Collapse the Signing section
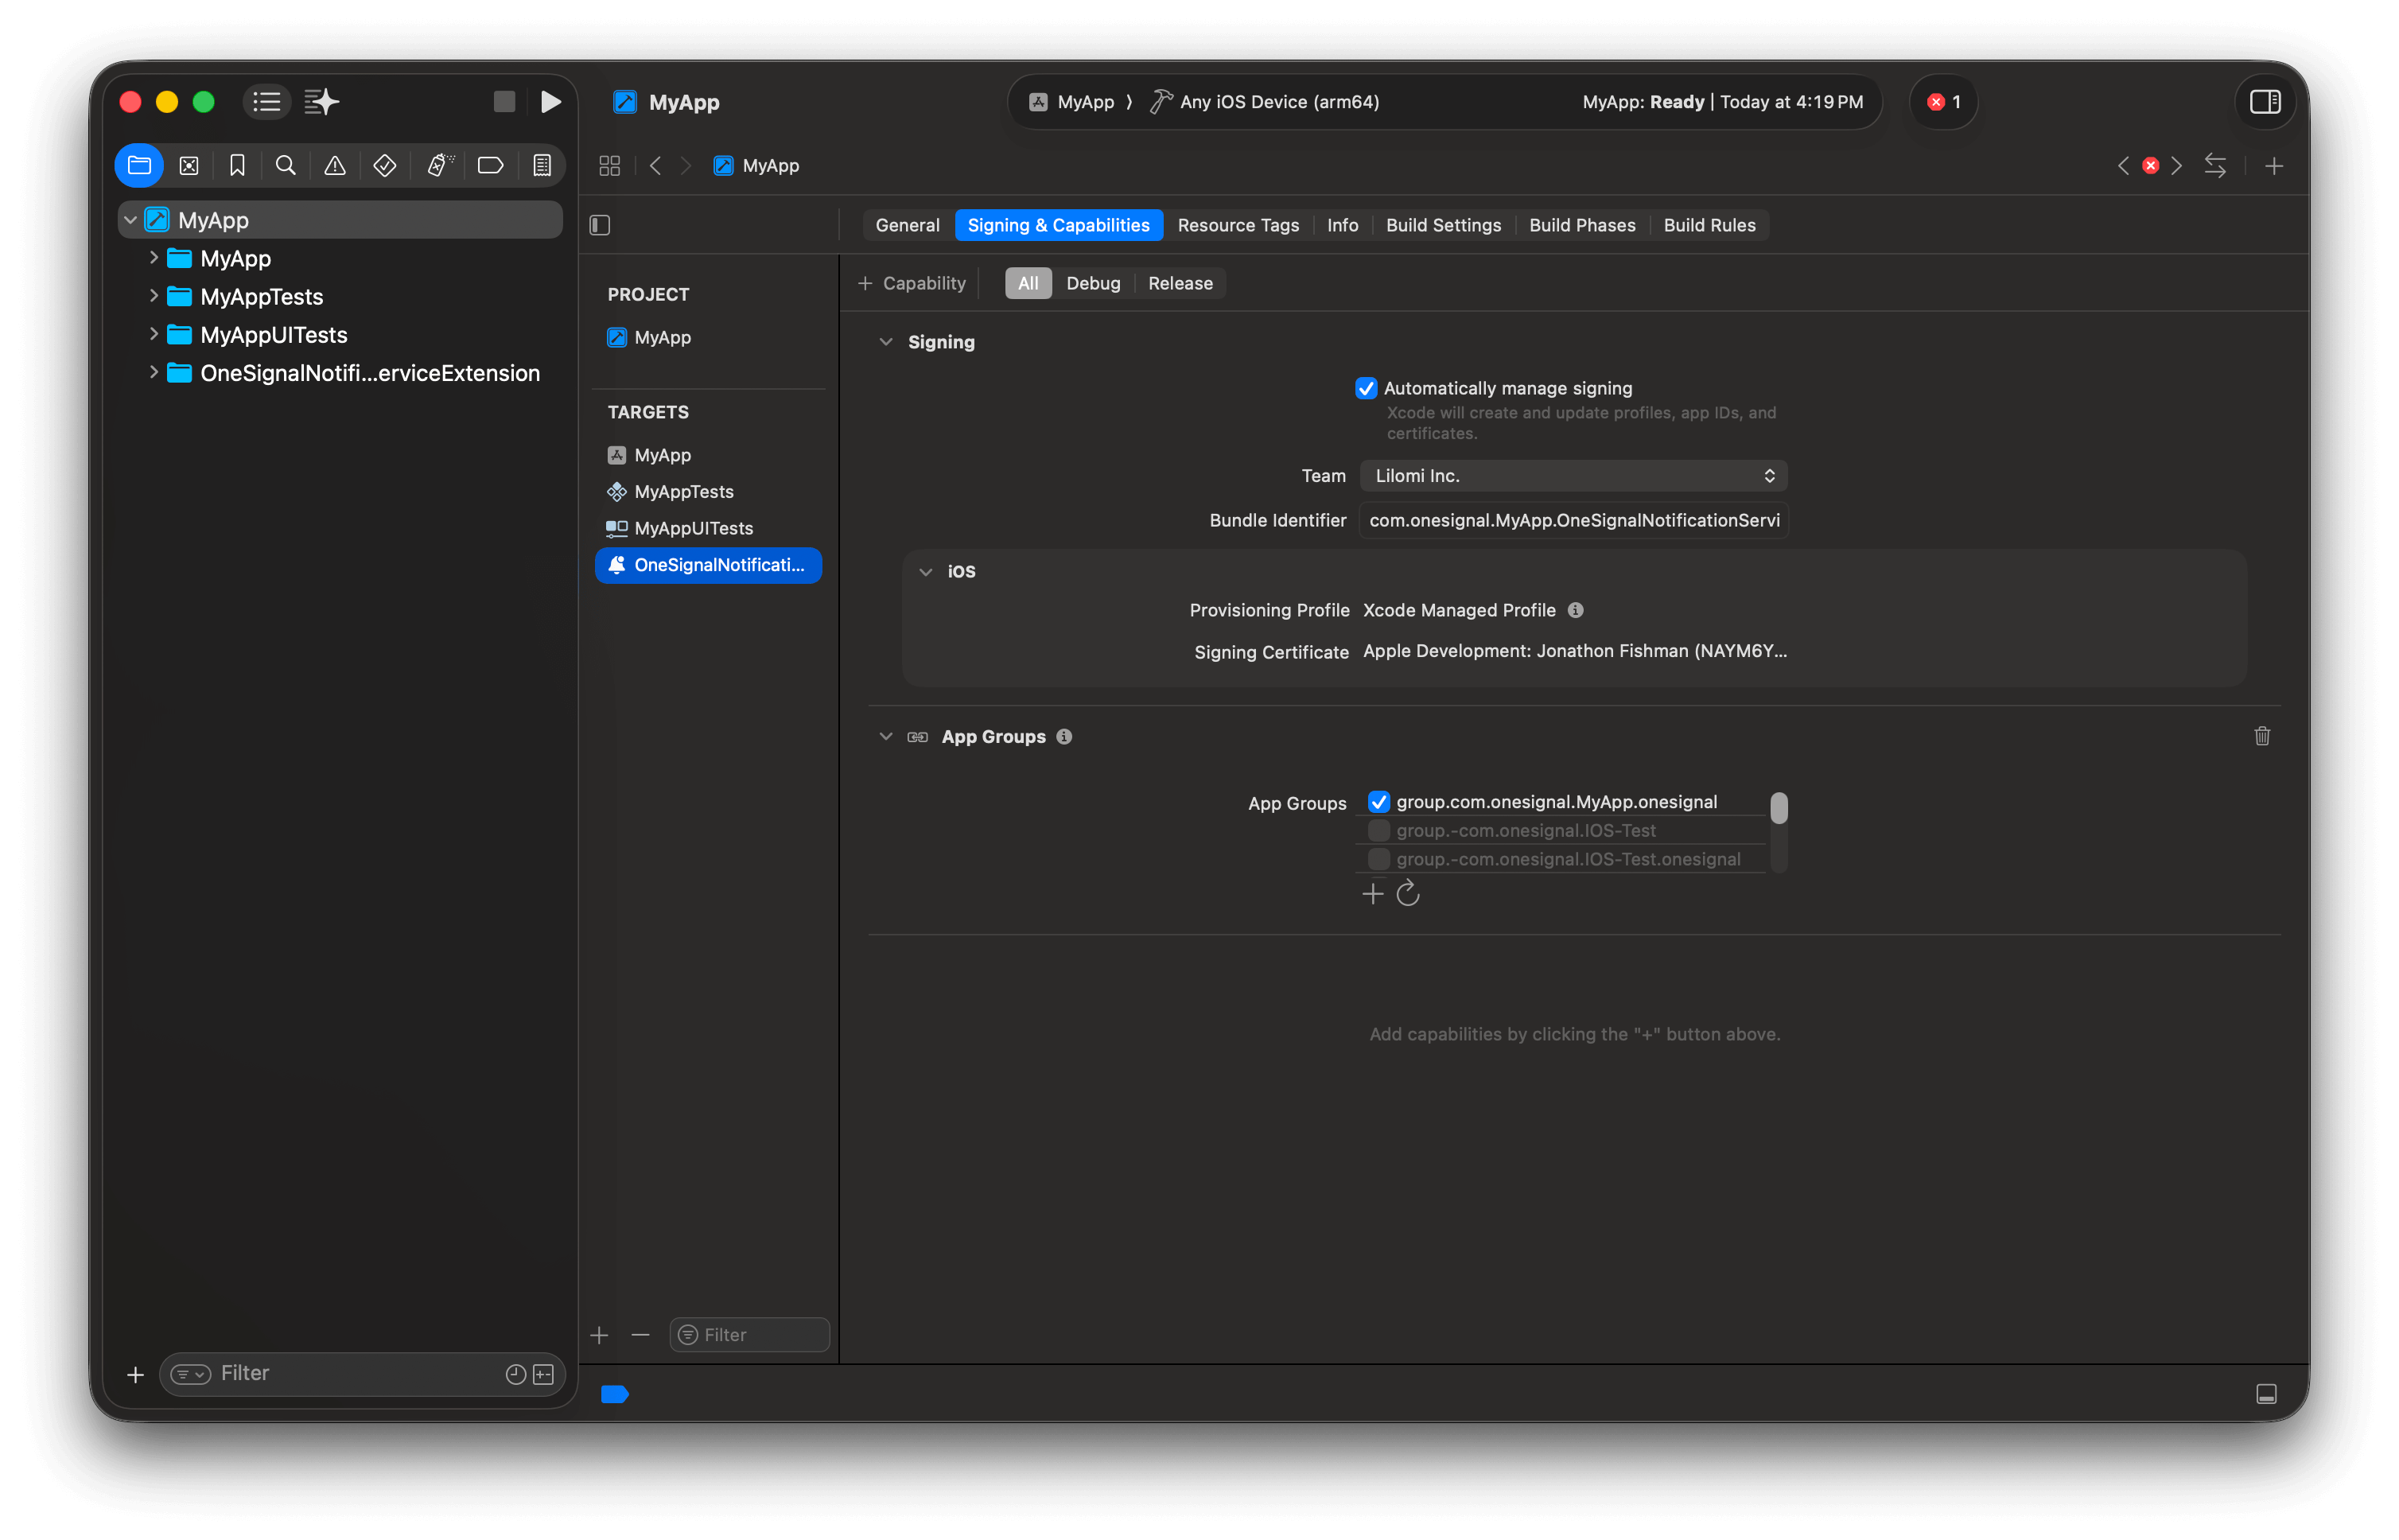The width and height of the screenshot is (2399, 1540). point(886,341)
